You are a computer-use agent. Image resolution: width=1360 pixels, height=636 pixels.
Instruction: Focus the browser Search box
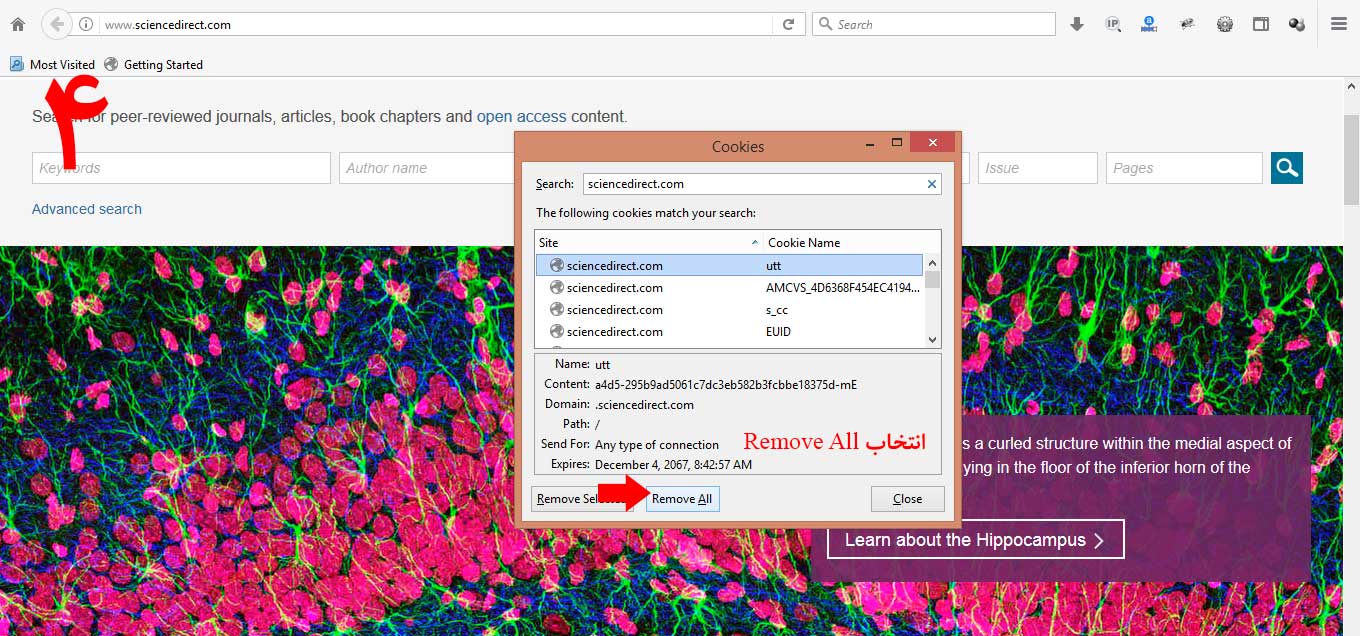pos(934,24)
